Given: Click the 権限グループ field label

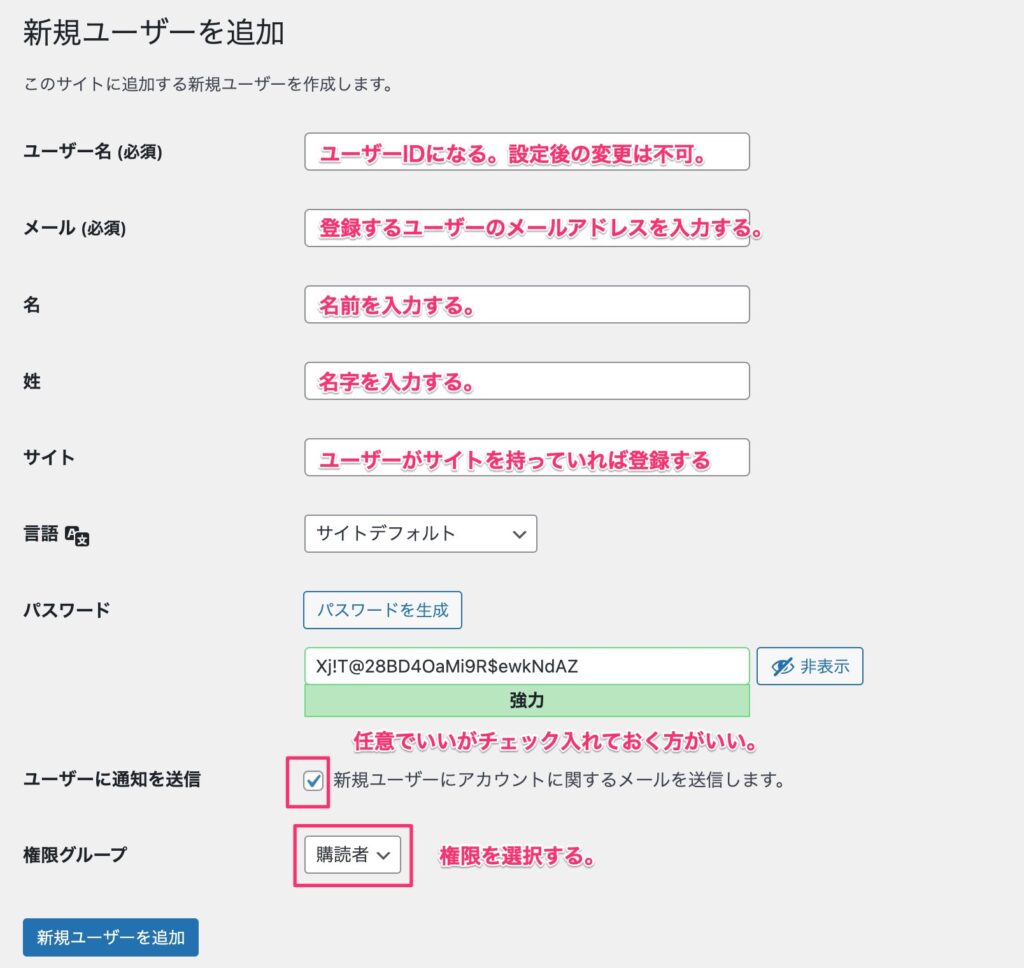Looking at the screenshot, I should coord(75,854).
